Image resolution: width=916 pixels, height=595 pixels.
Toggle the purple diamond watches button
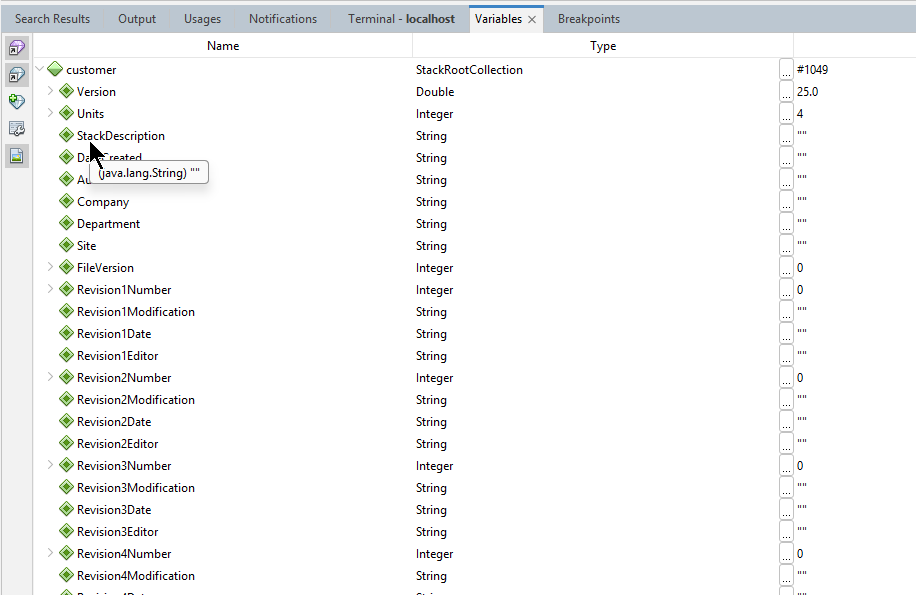coord(17,48)
